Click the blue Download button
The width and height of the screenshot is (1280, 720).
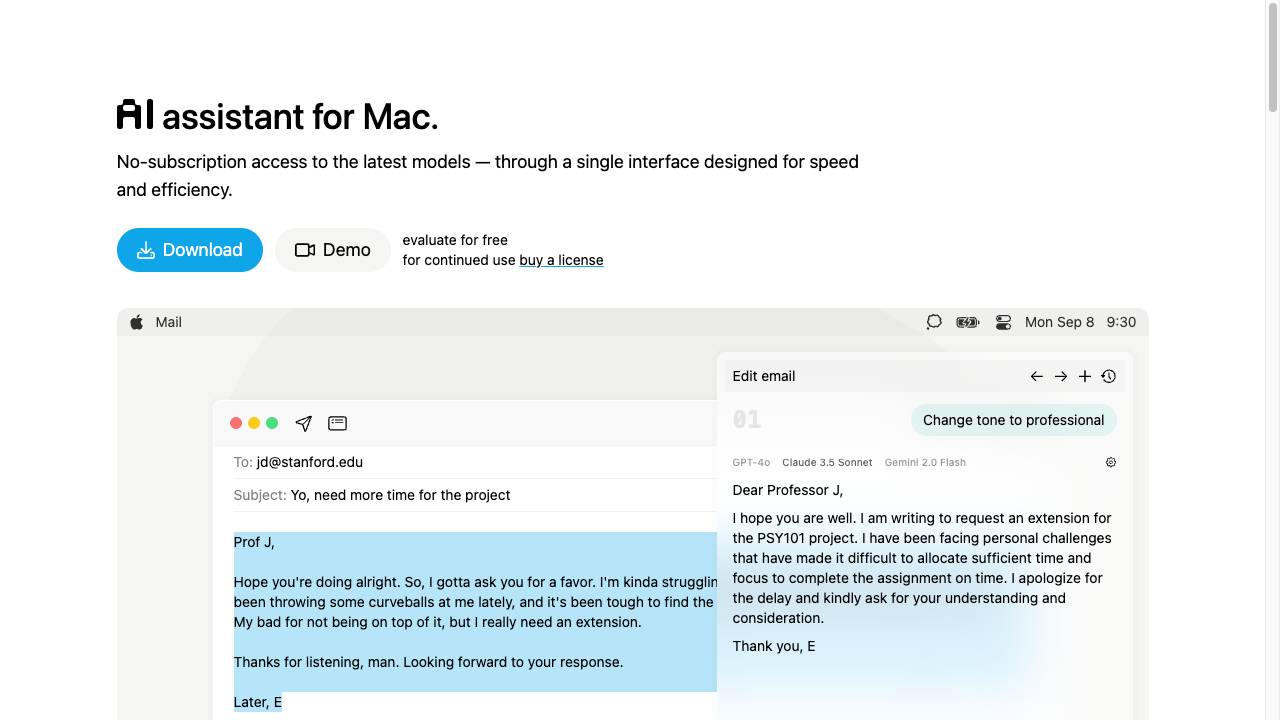coord(190,250)
